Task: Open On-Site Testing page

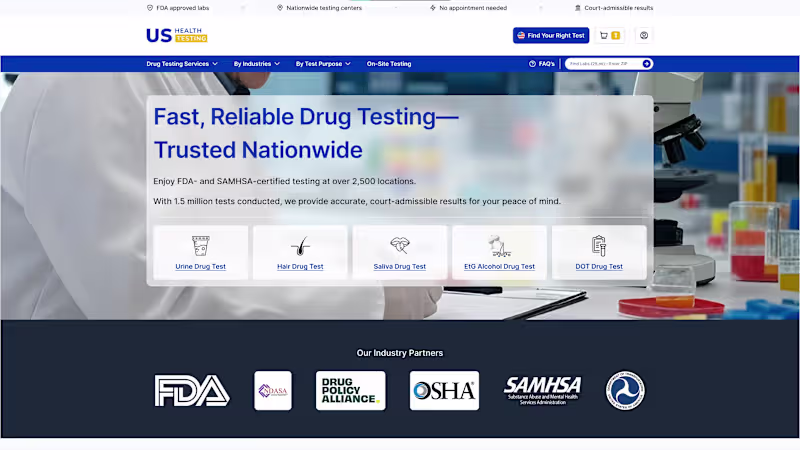Action: coord(389,64)
